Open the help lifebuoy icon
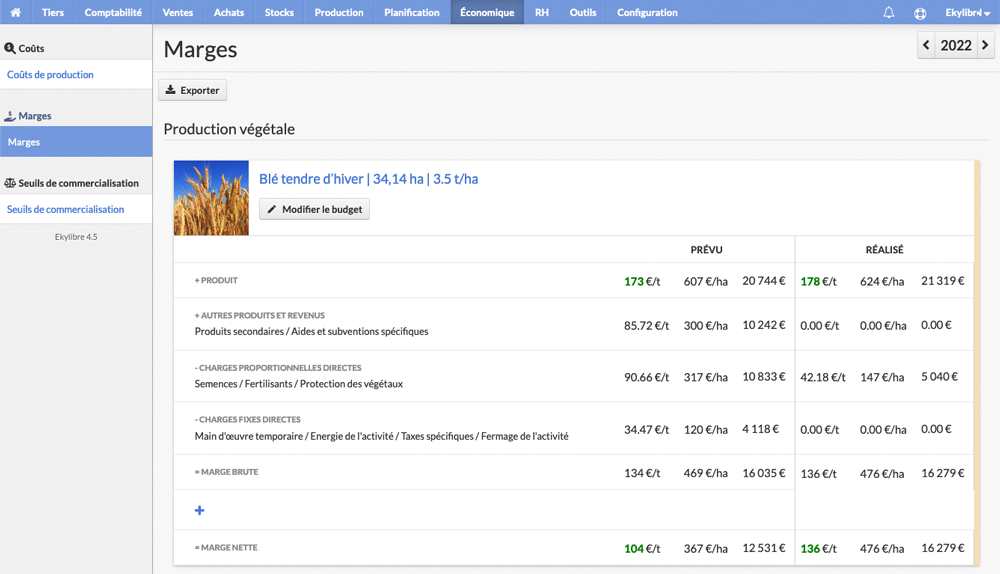This screenshot has width=1000, height=574. pos(920,13)
